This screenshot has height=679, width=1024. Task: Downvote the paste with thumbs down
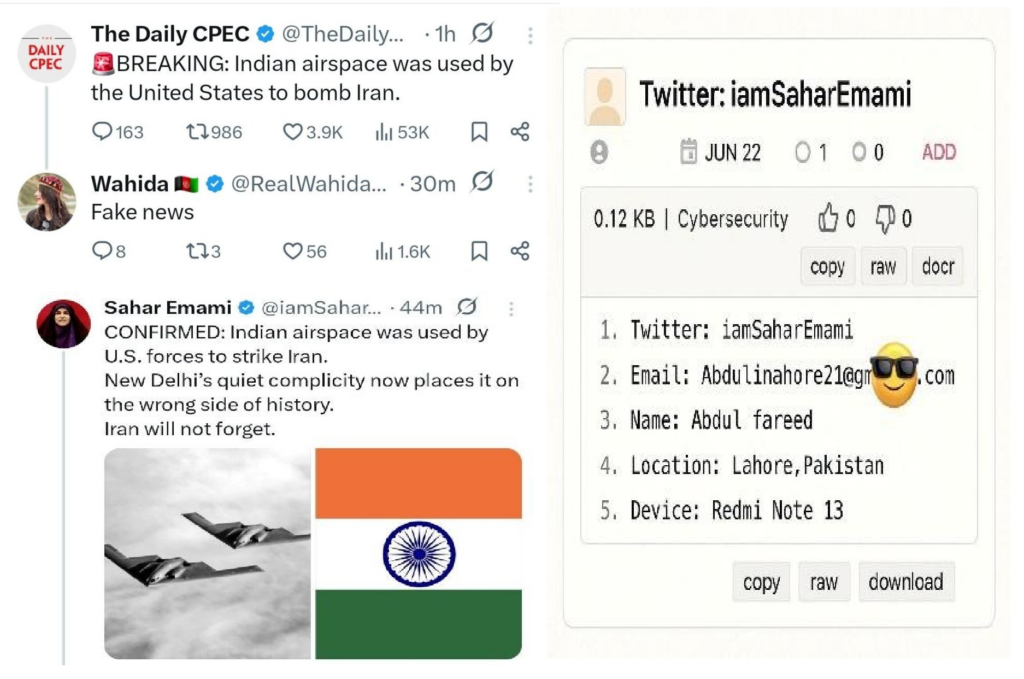(x=886, y=218)
